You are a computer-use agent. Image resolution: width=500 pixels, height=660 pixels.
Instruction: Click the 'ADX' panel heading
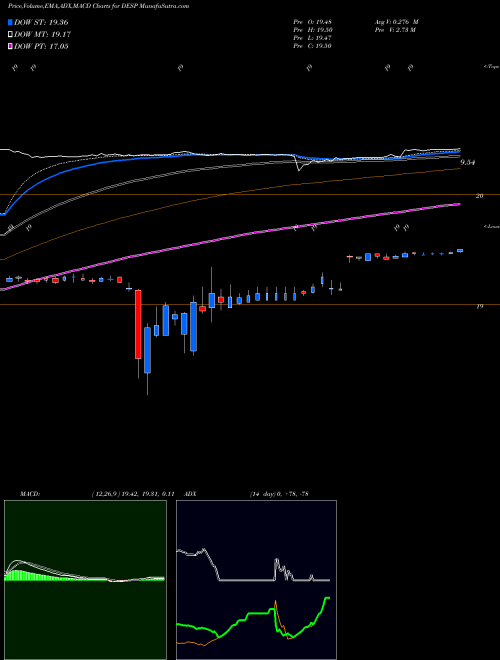pos(191,494)
